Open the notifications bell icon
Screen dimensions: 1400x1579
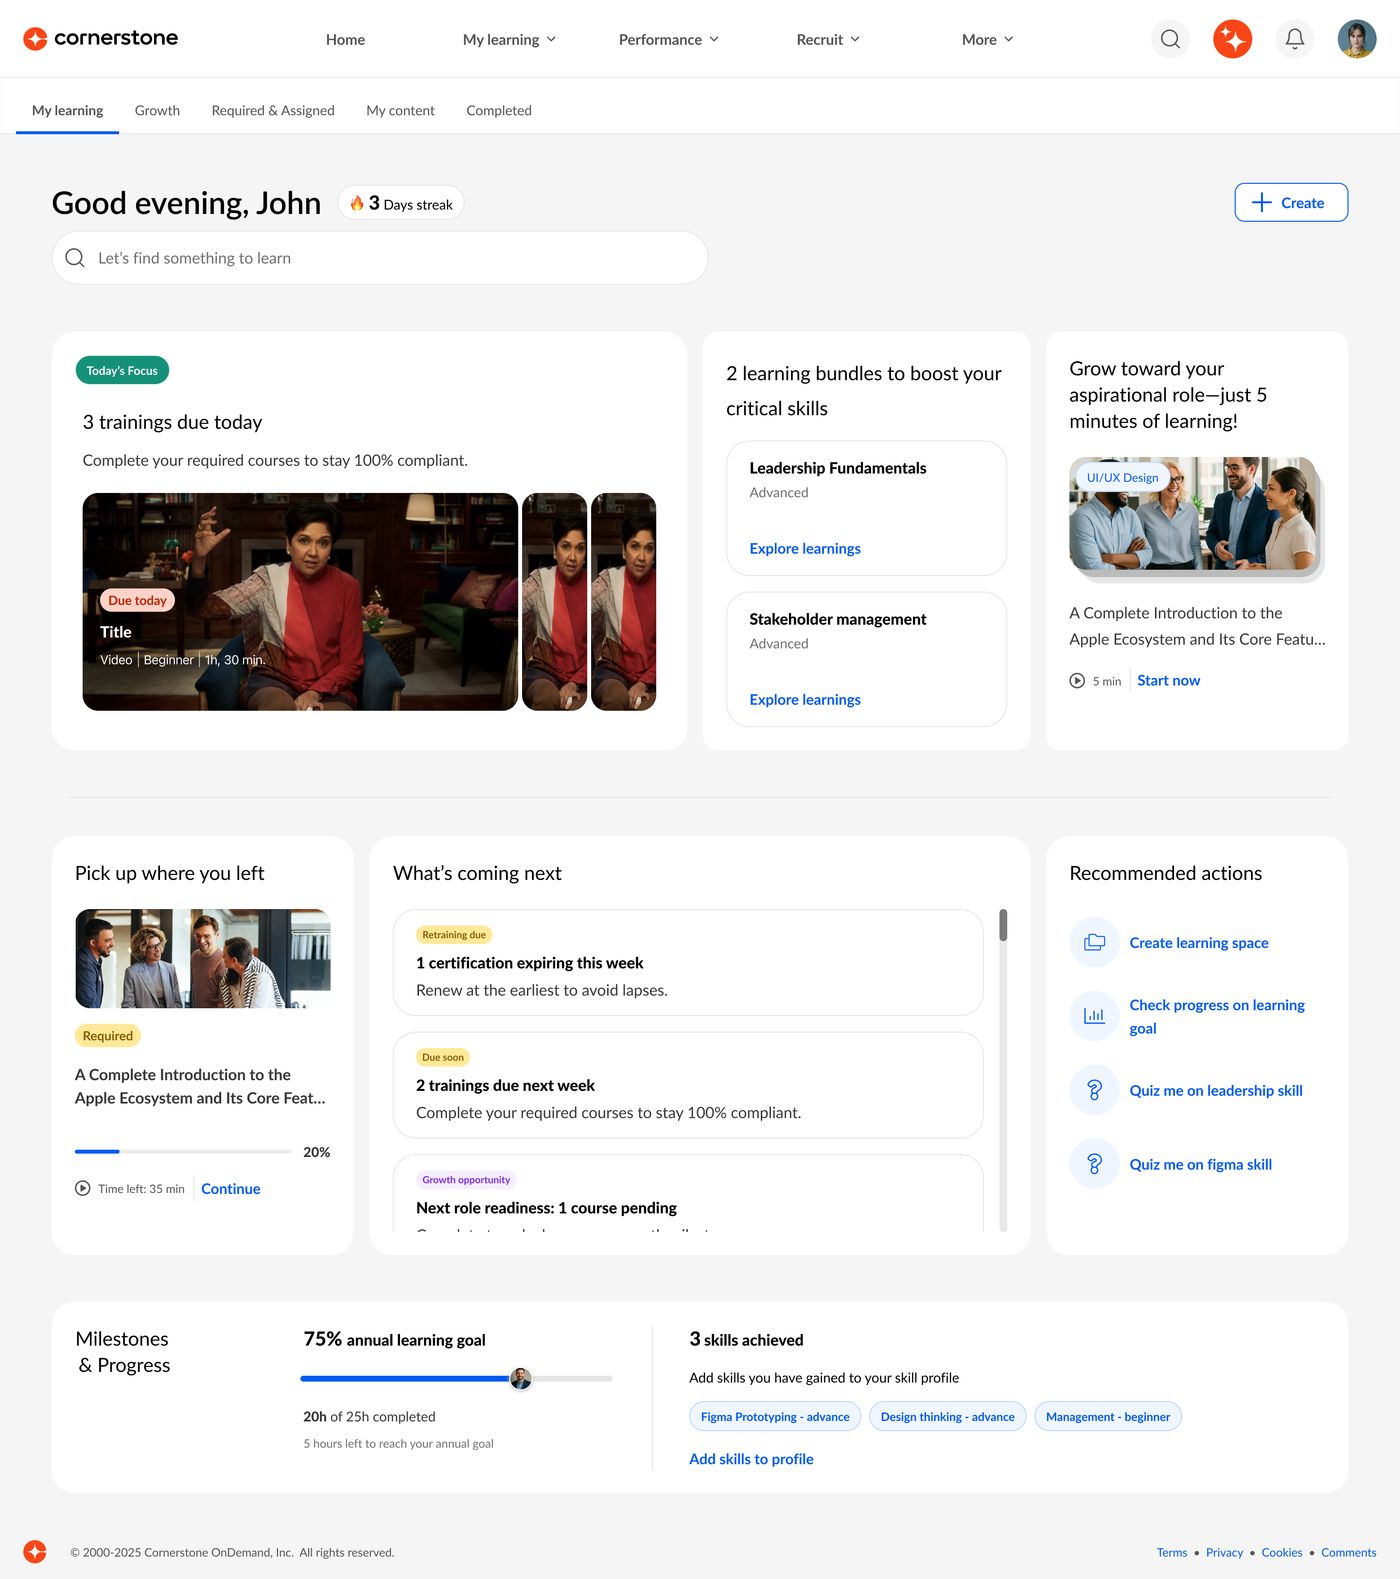click(1294, 39)
